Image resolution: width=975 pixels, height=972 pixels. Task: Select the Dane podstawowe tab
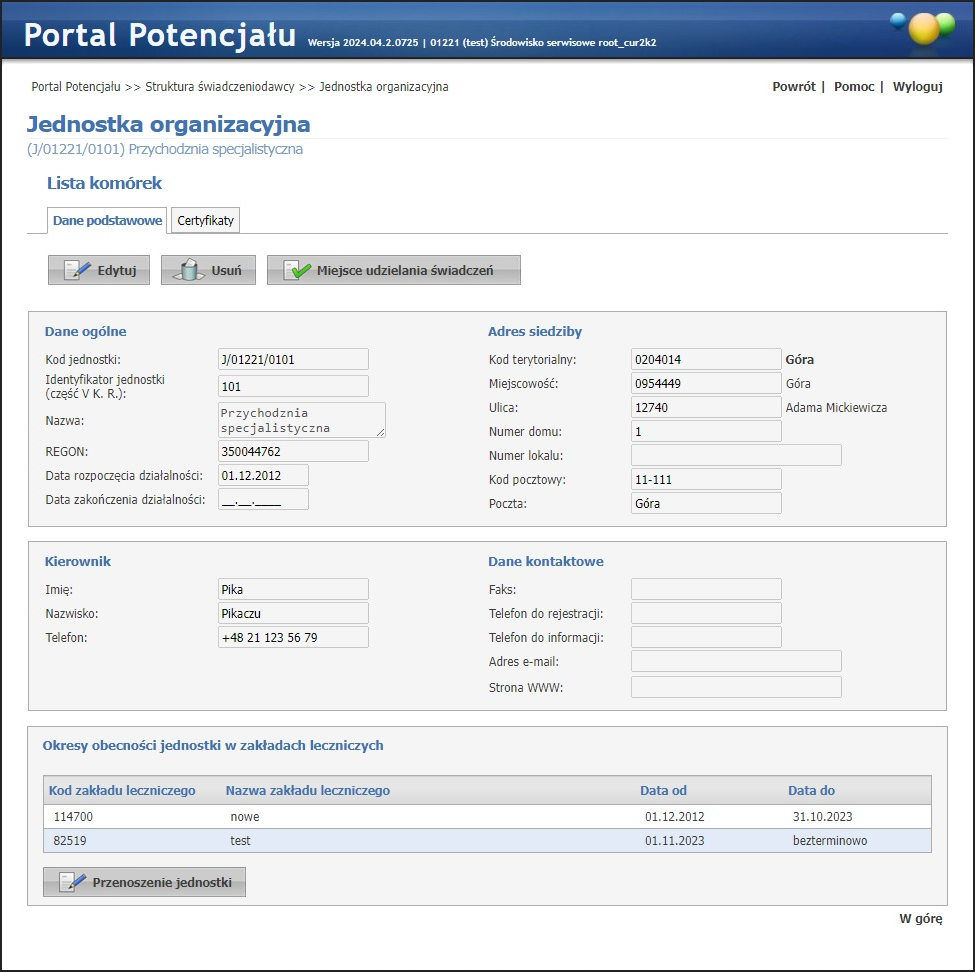(107, 220)
